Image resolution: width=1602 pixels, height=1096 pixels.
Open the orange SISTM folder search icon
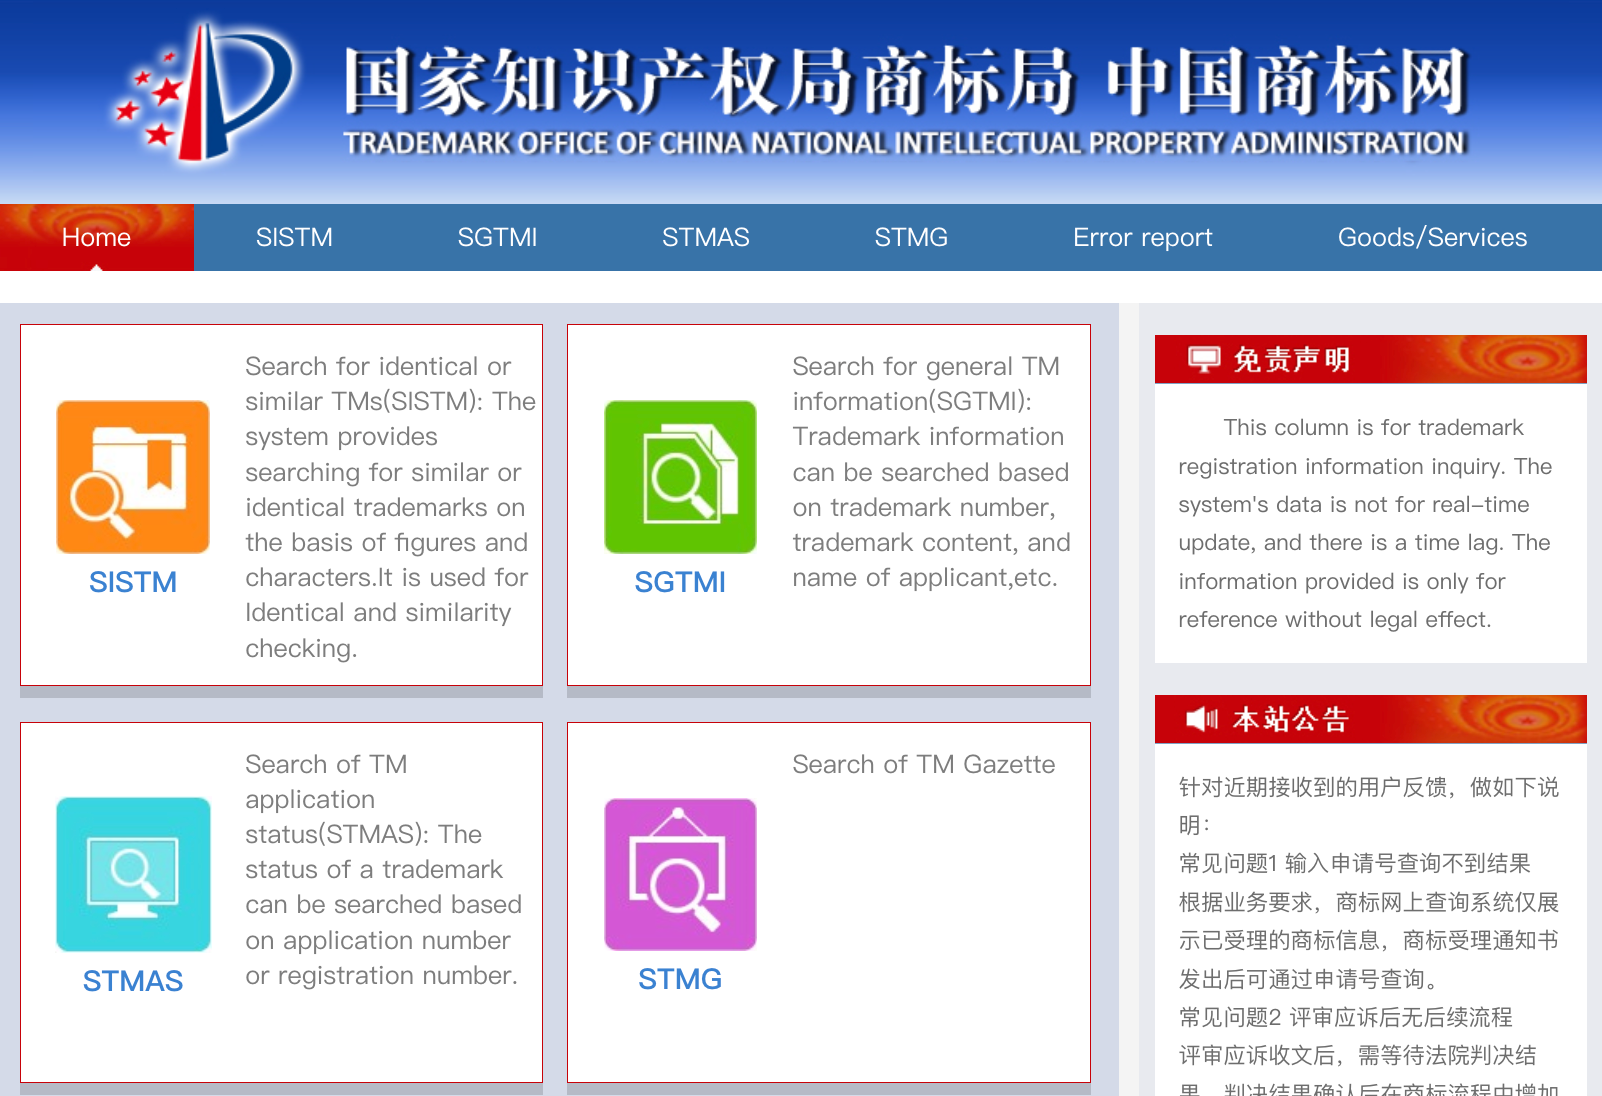pos(133,477)
